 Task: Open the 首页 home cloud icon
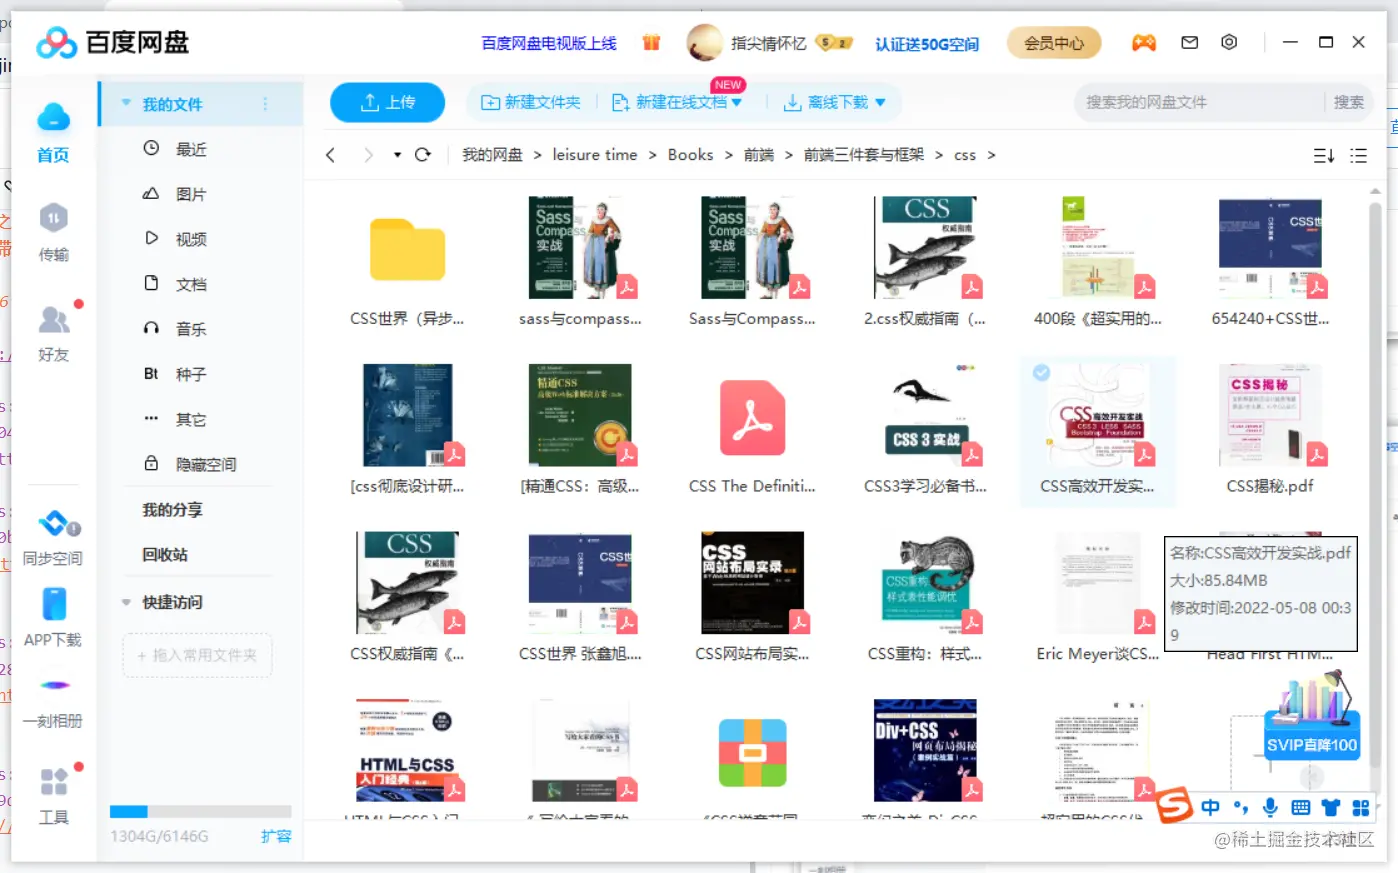click(53, 118)
